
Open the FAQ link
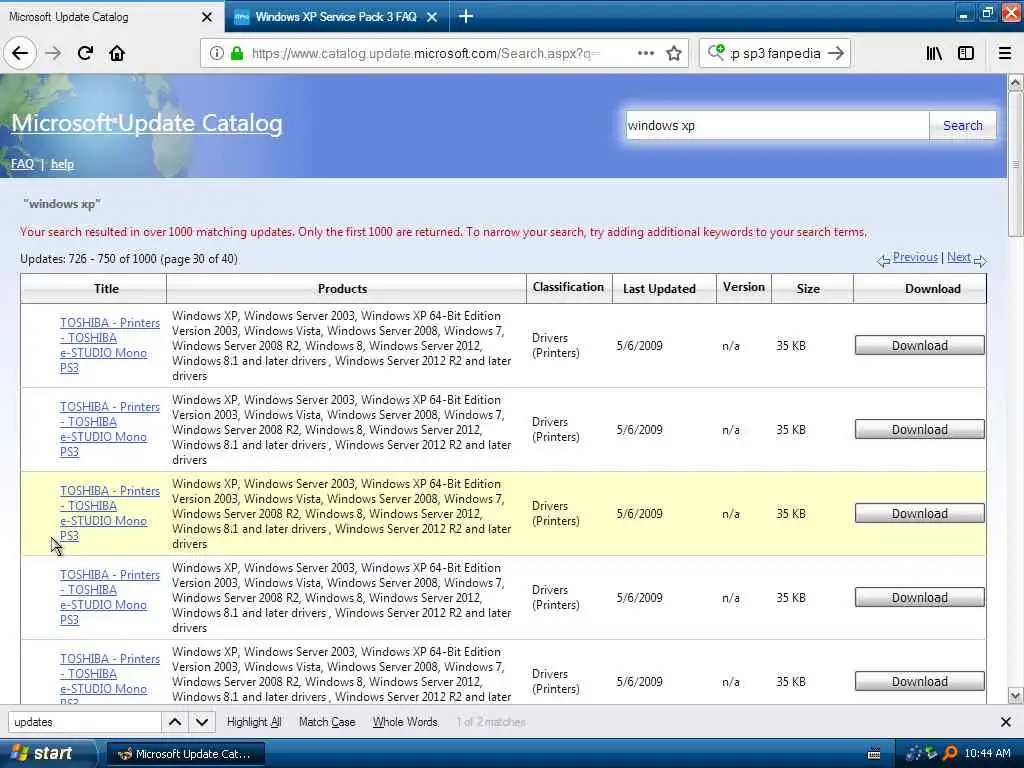point(22,164)
